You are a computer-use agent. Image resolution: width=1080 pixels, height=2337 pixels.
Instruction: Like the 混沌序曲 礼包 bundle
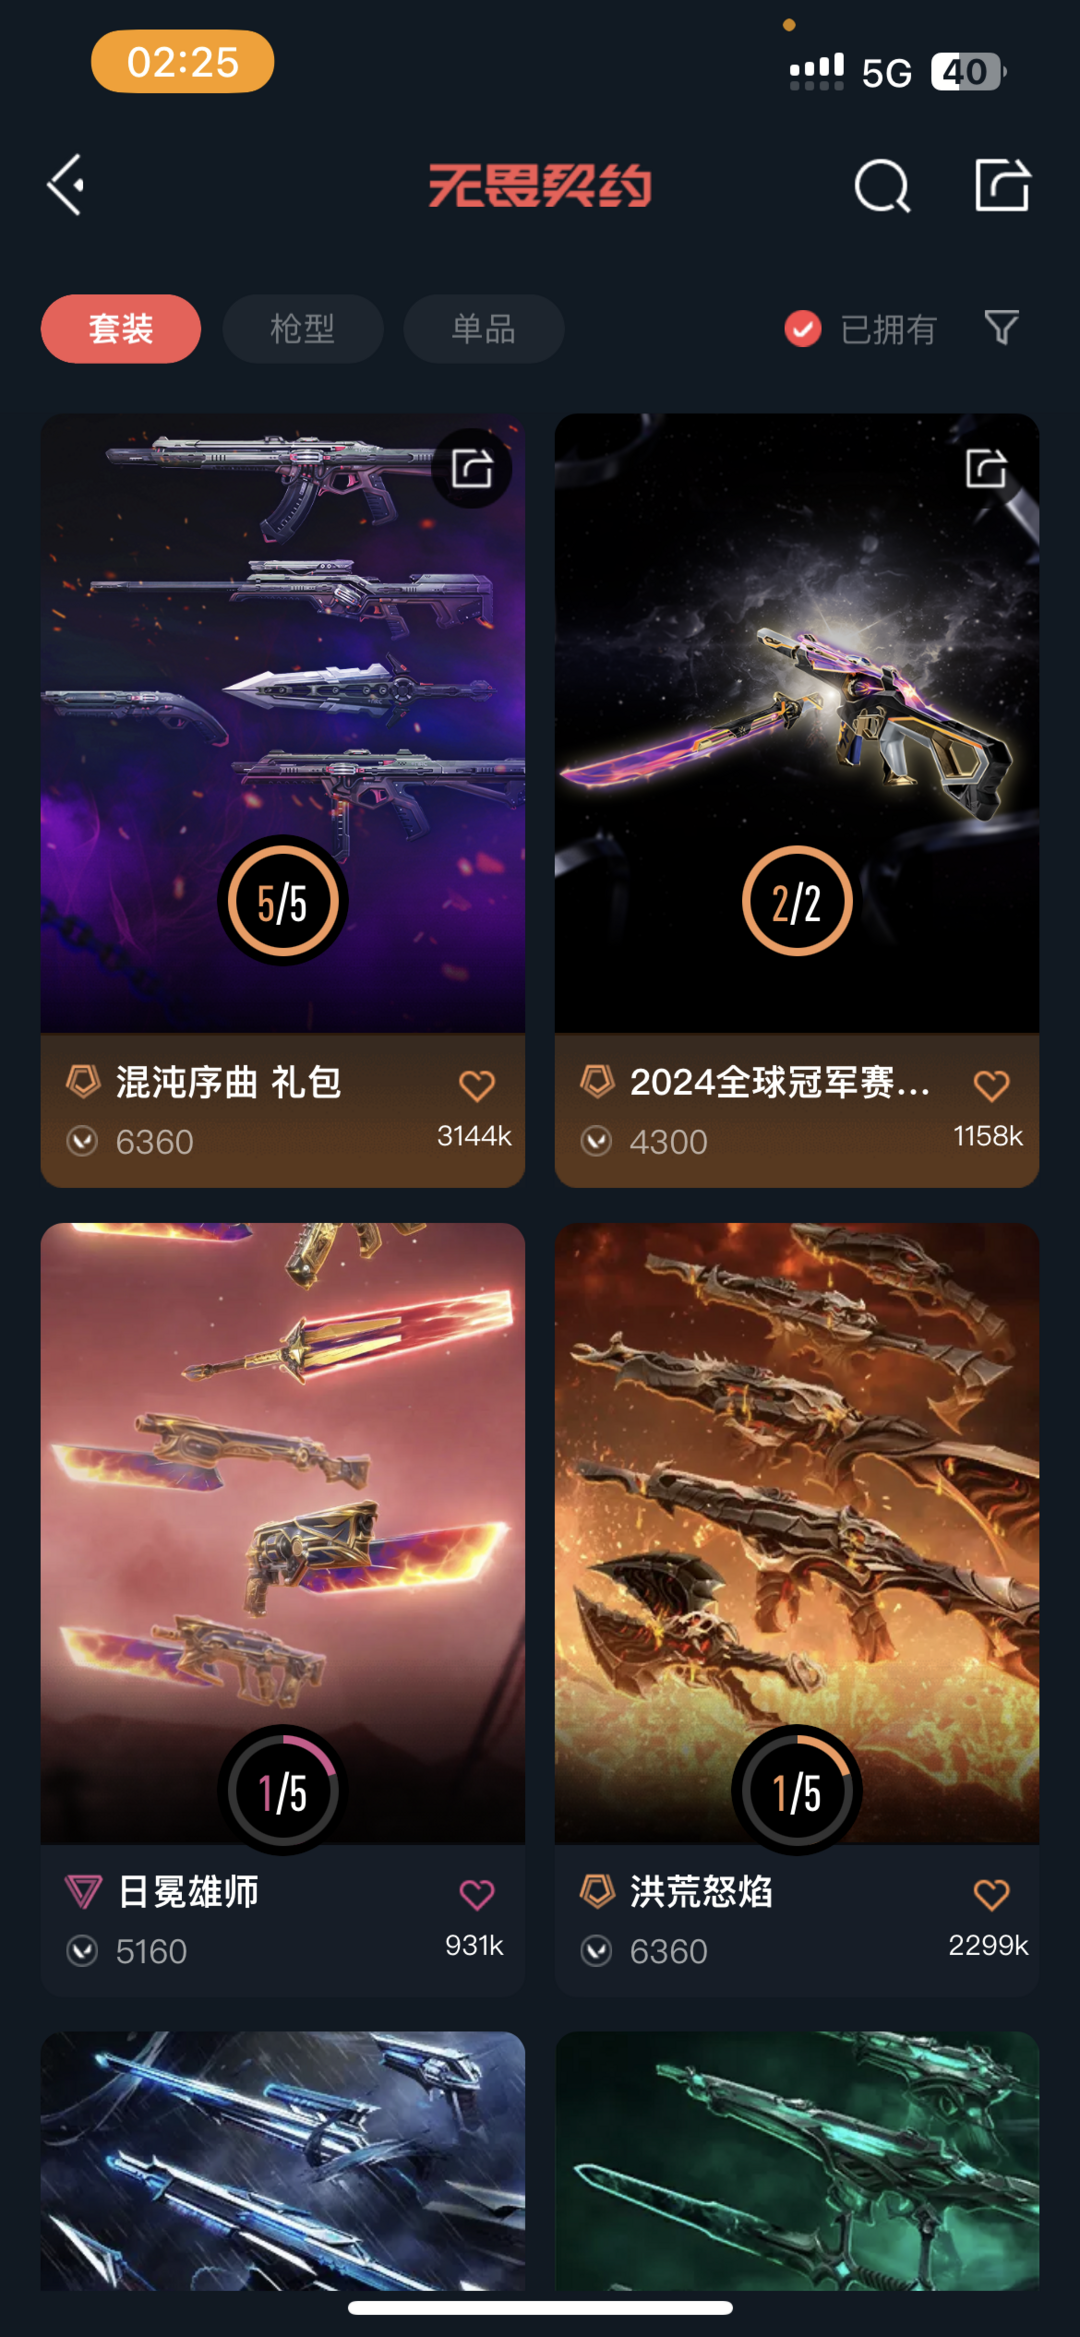coord(477,1086)
